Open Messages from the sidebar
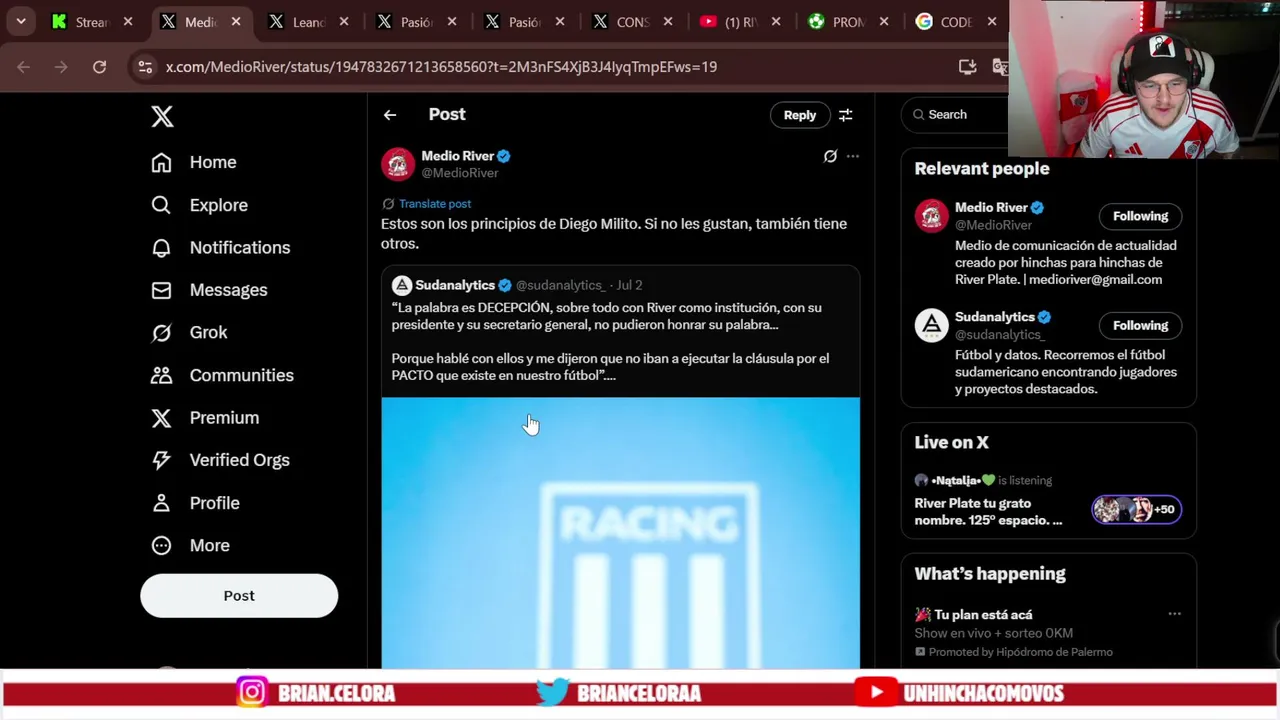The image size is (1280, 720). (x=209, y=290)
